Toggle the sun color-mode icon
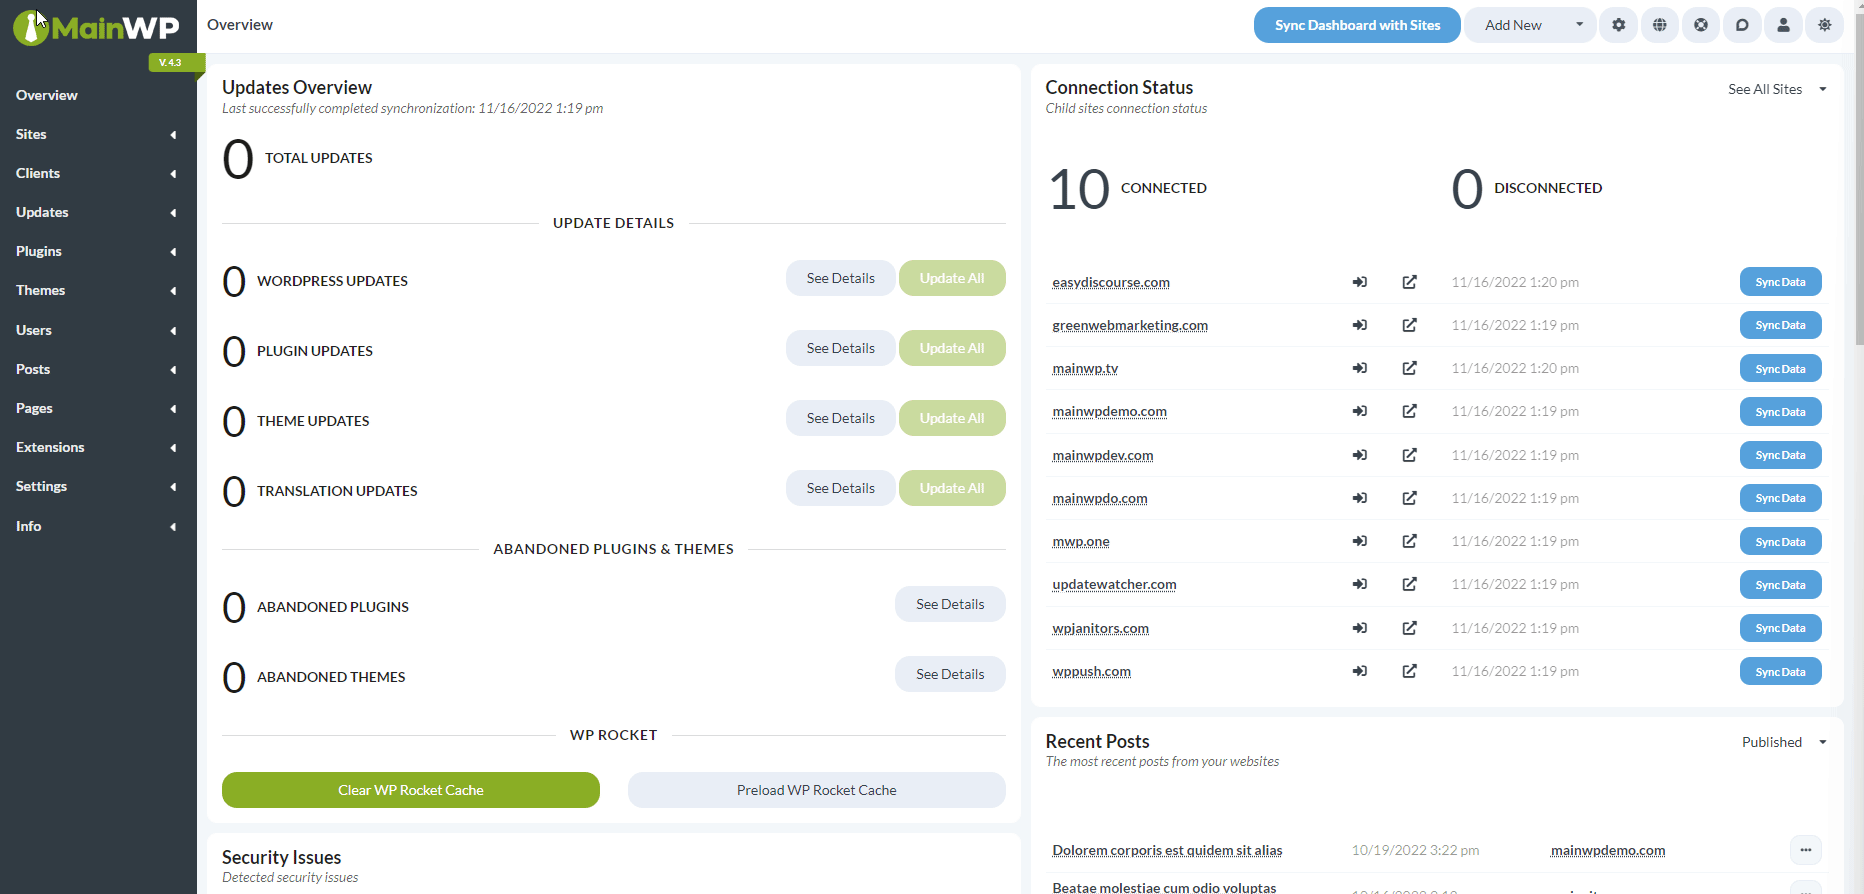 click(1824, 25)
